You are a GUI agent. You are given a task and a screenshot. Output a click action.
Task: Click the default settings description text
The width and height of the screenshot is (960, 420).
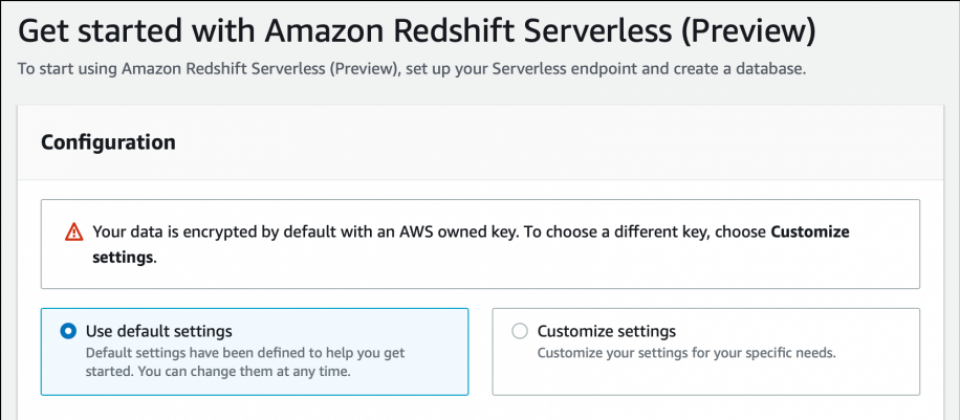(x=245, y=362)
